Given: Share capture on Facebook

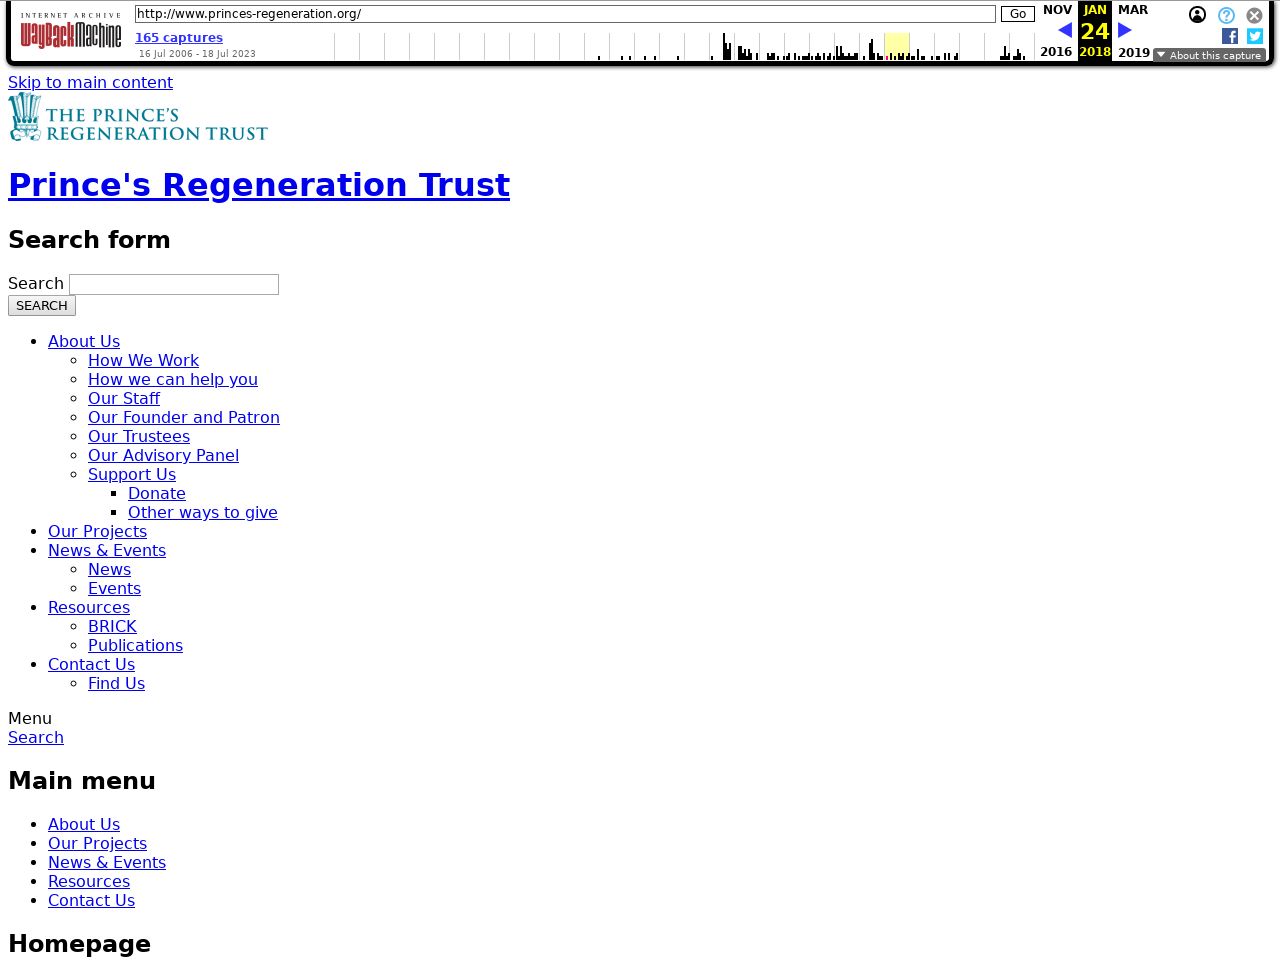Looking at the screenshot, I should 1230,36.
